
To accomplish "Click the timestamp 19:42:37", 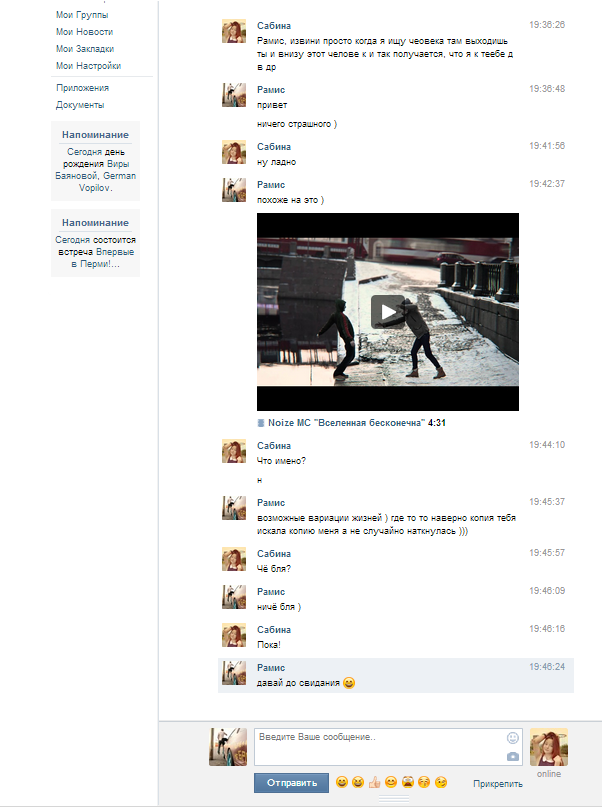I will [547, 184].
